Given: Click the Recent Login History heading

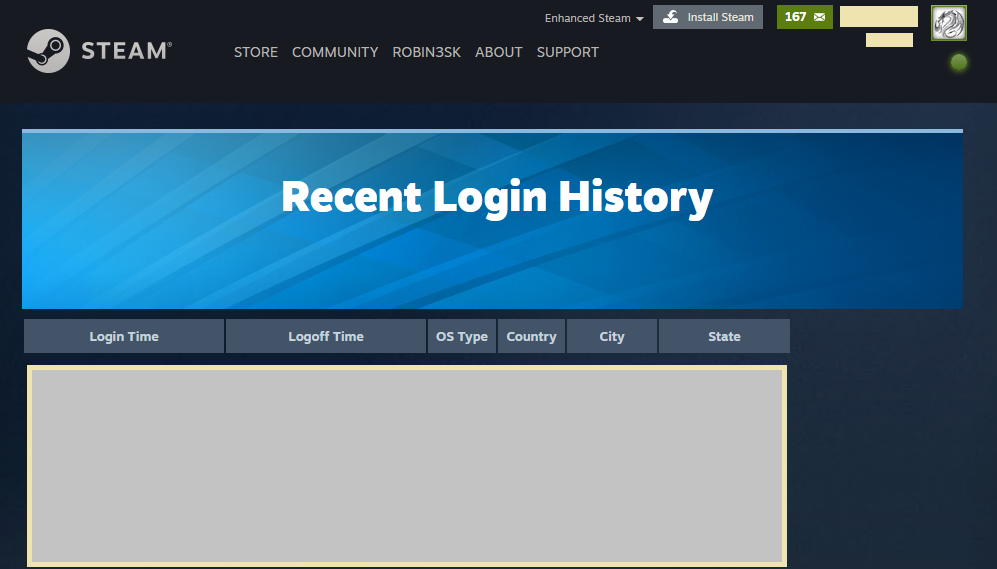Looking at the screenshot, I should tap(497, 197).
